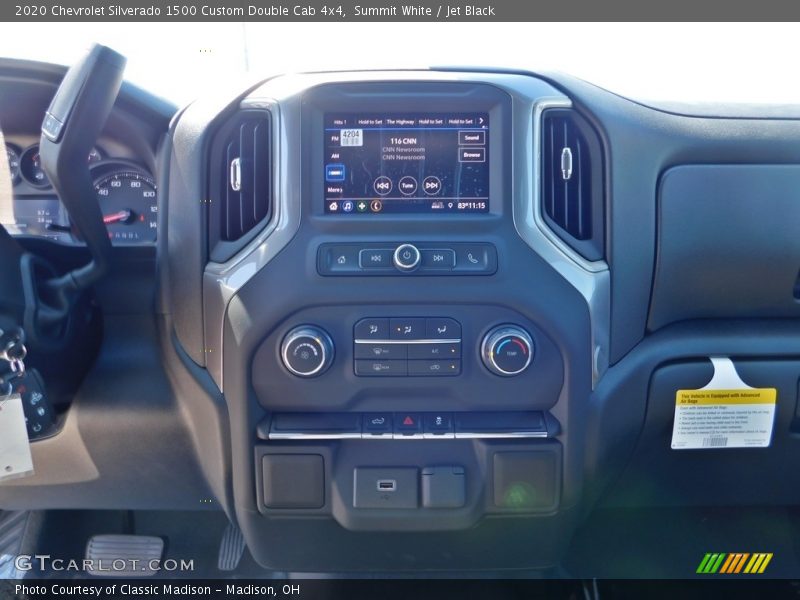Open the Sound settings button

point(471,138)
